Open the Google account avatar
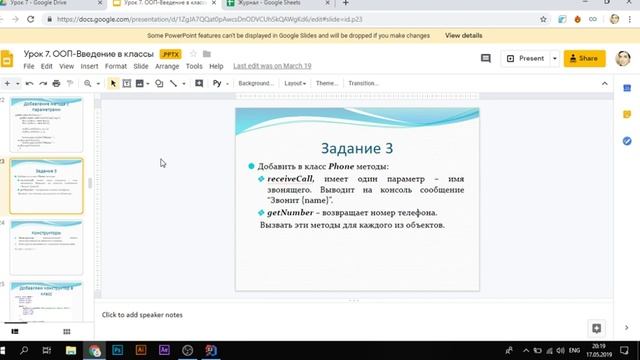The height and width of the screenshot is (360, 640). coord(623,58)
